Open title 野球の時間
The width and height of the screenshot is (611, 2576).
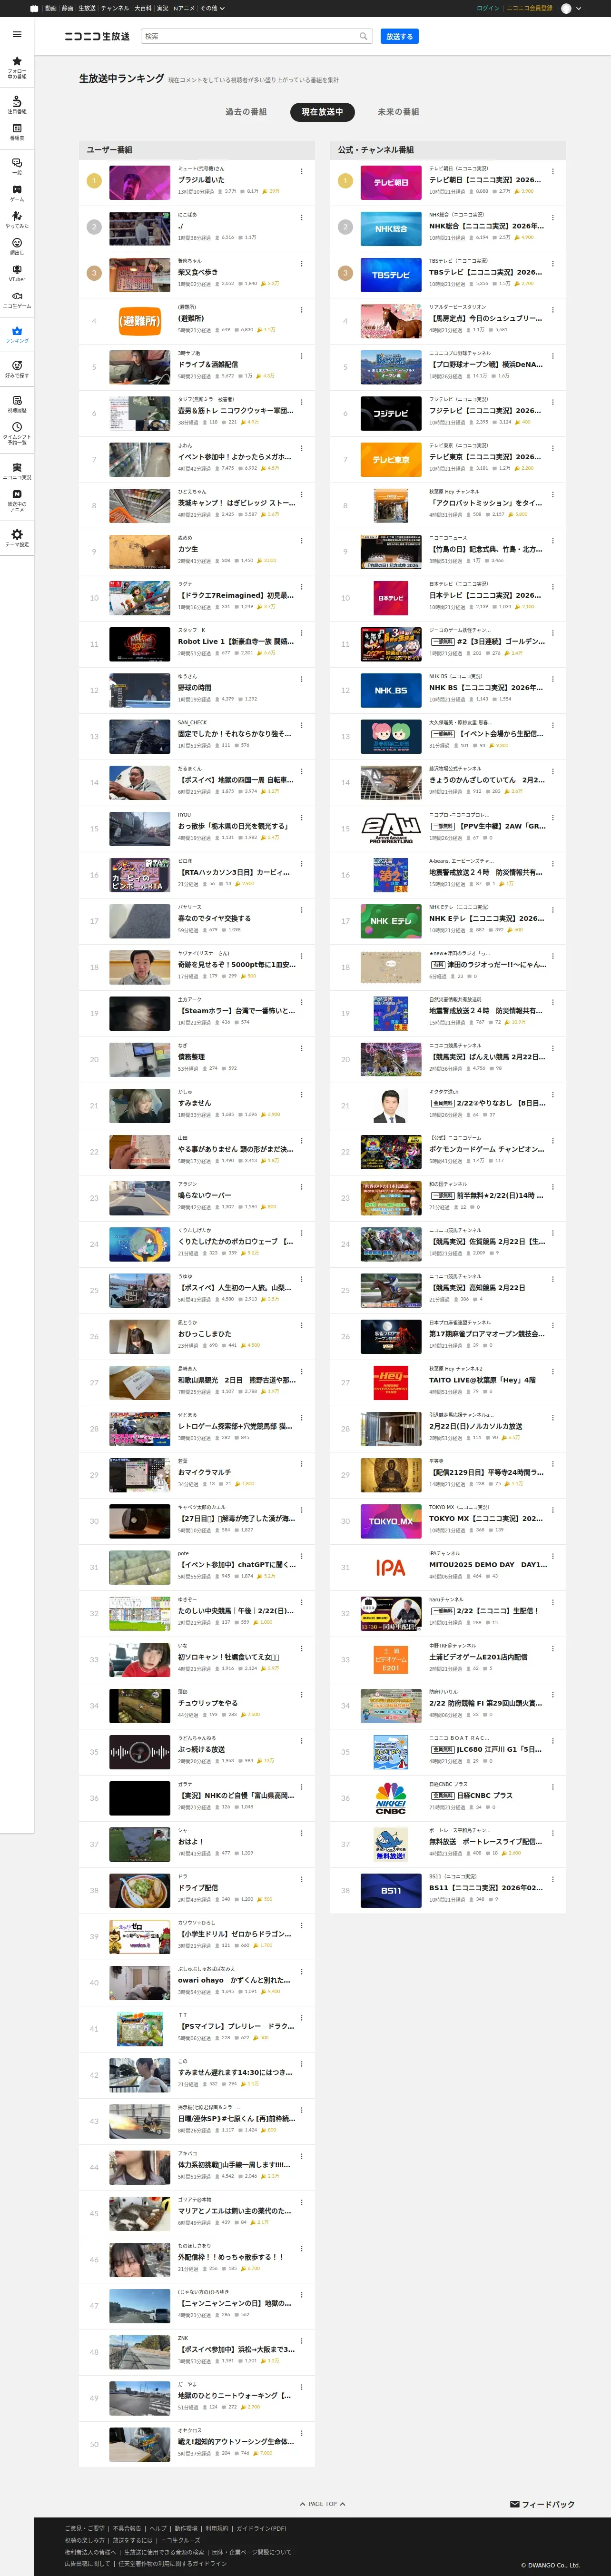pos(194,688)
